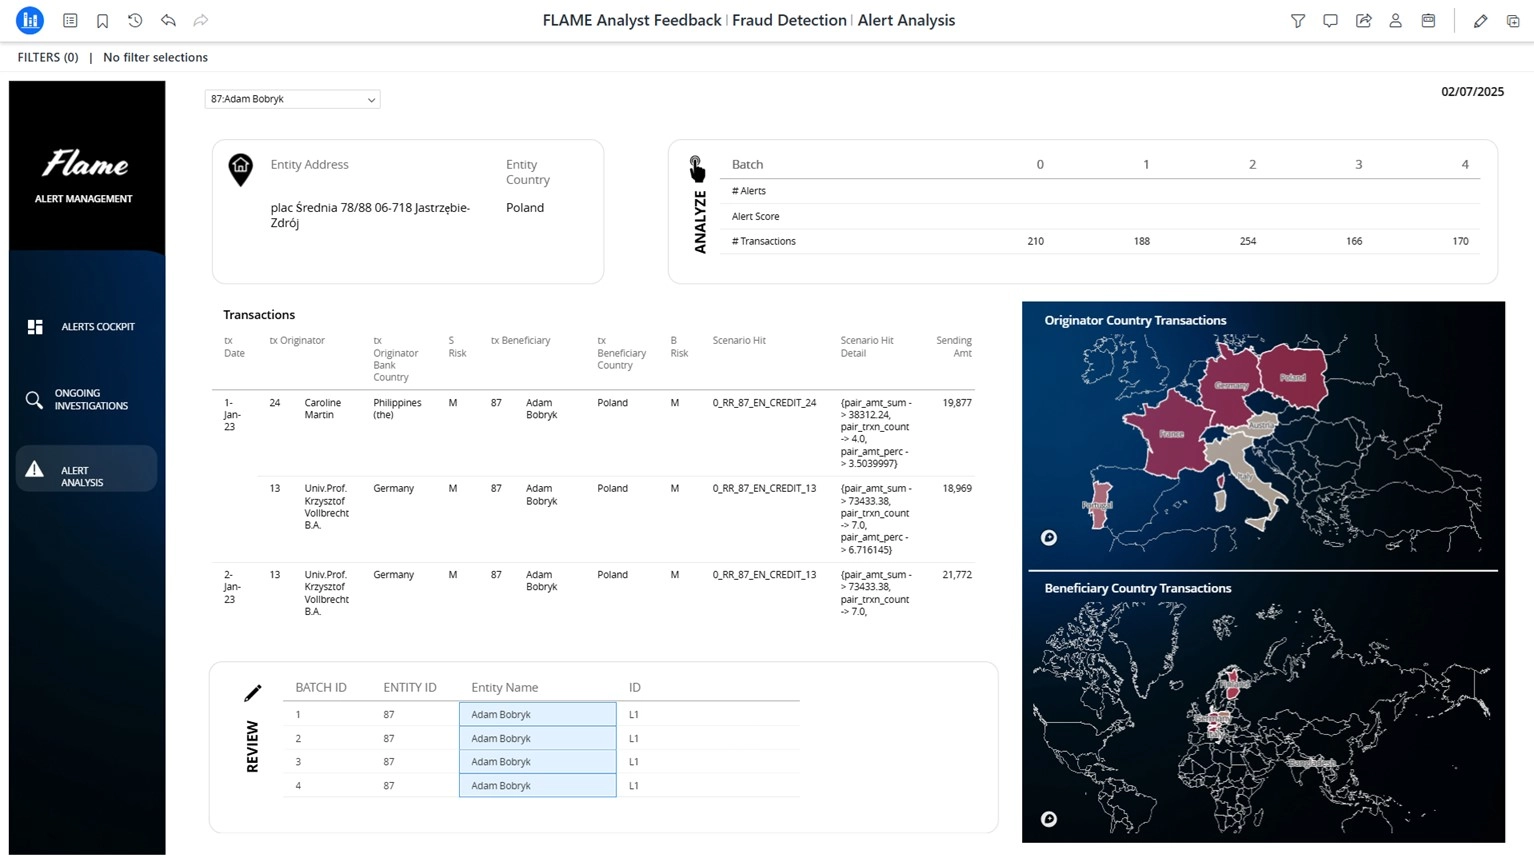Click the share export icon

pos(1363,20)
